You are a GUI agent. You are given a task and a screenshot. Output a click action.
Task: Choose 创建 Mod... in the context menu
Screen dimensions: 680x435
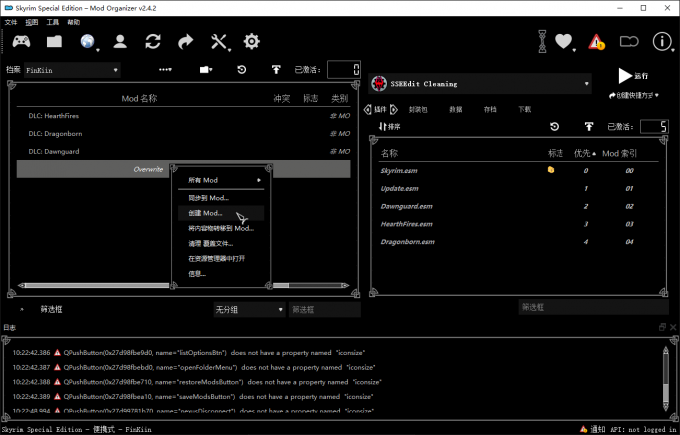[221, 213]
